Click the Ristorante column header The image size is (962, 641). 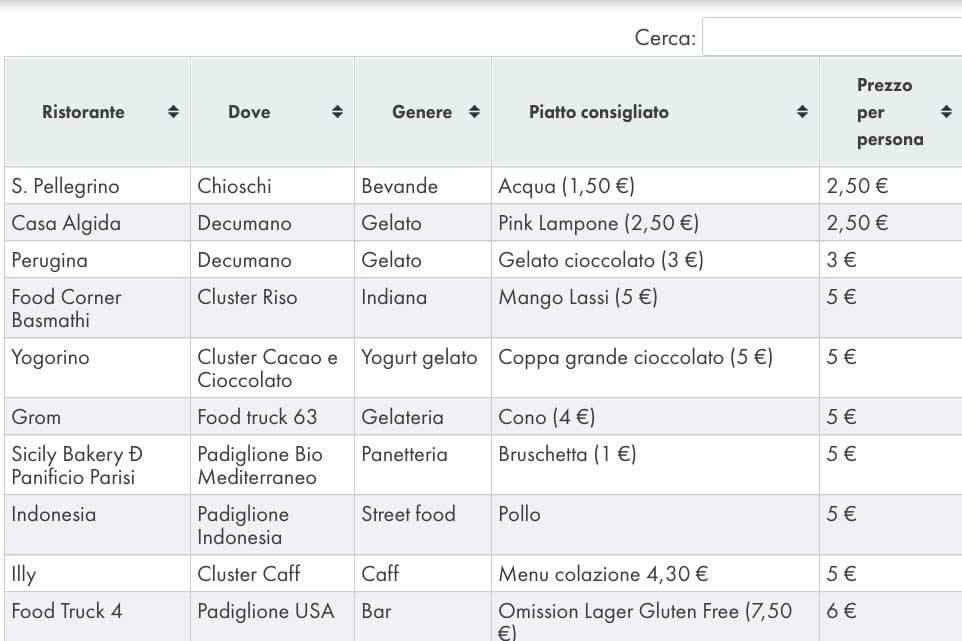(x=84, y=112)
